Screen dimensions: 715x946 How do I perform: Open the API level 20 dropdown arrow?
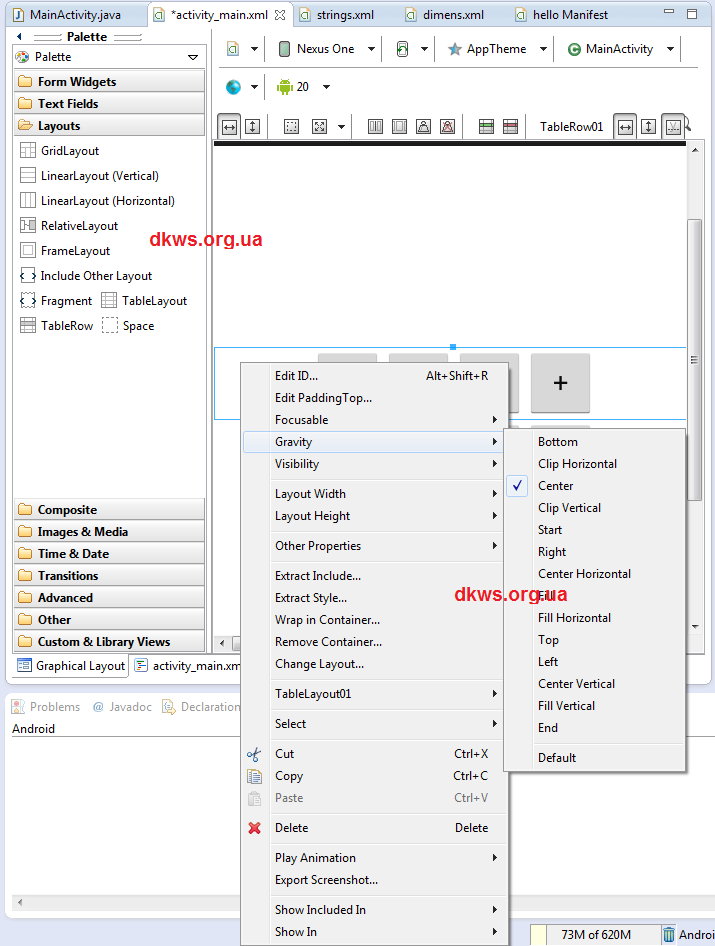click(326, 87)
